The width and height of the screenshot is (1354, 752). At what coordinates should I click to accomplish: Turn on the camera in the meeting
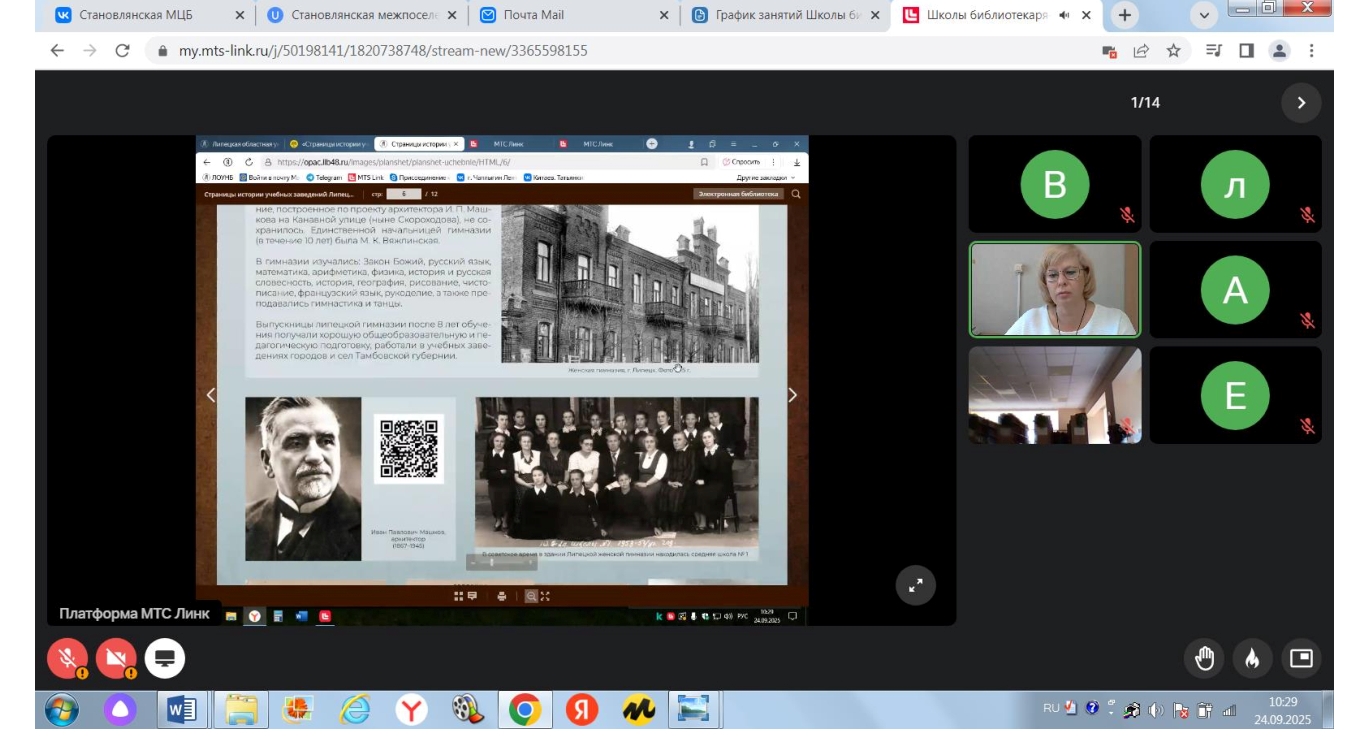pyautogui.click(x=116, y=658)
